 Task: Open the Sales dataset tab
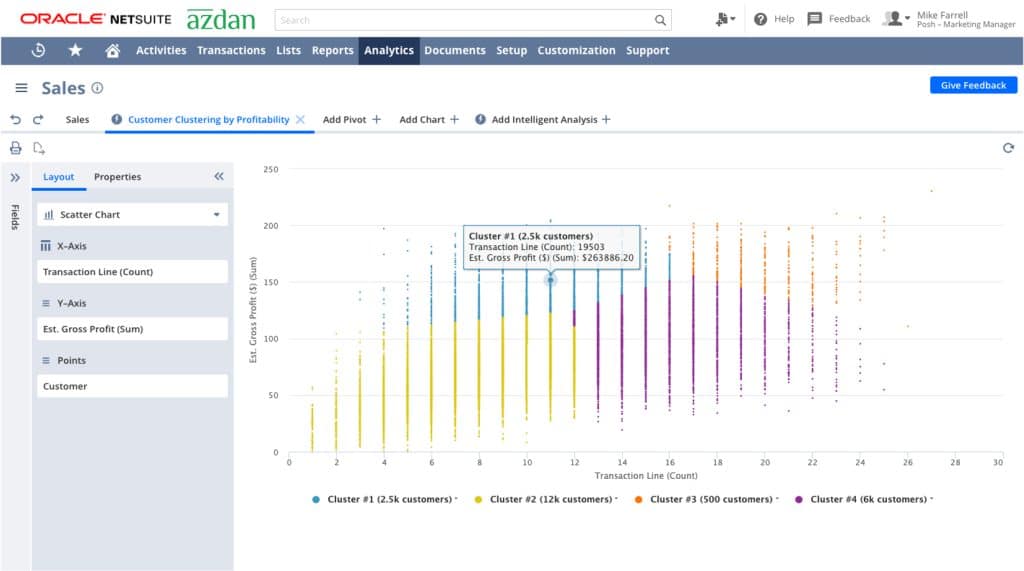pyautogui.click(x=77, y=120)
